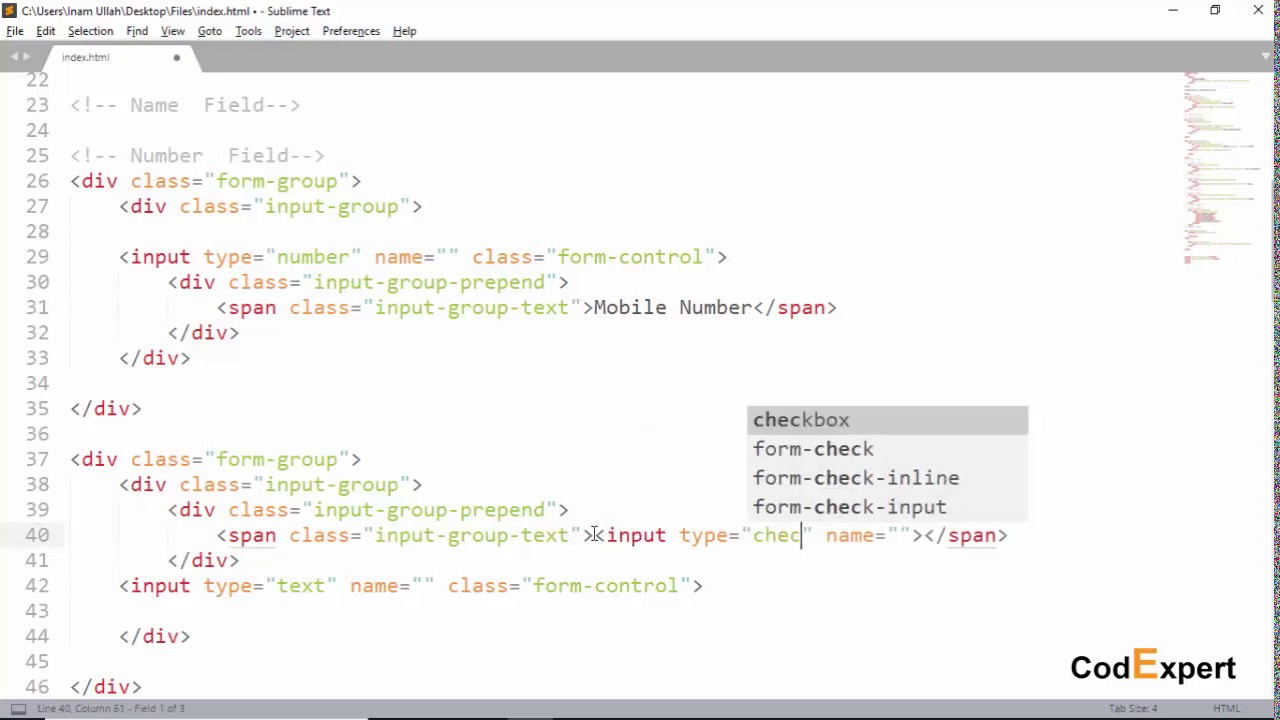Open the Preferences menu
The height and width of the screenshot is (720, 1280).
(x=351, y=31)
